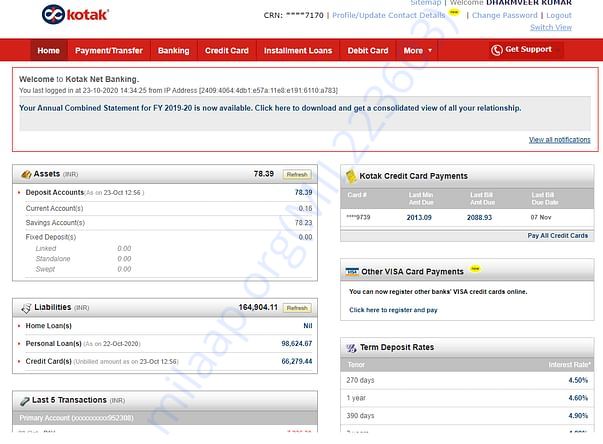Click the Kotak logo
Image resolution: width=603 pixels, height=444 pixels.
tap(75, 15)
